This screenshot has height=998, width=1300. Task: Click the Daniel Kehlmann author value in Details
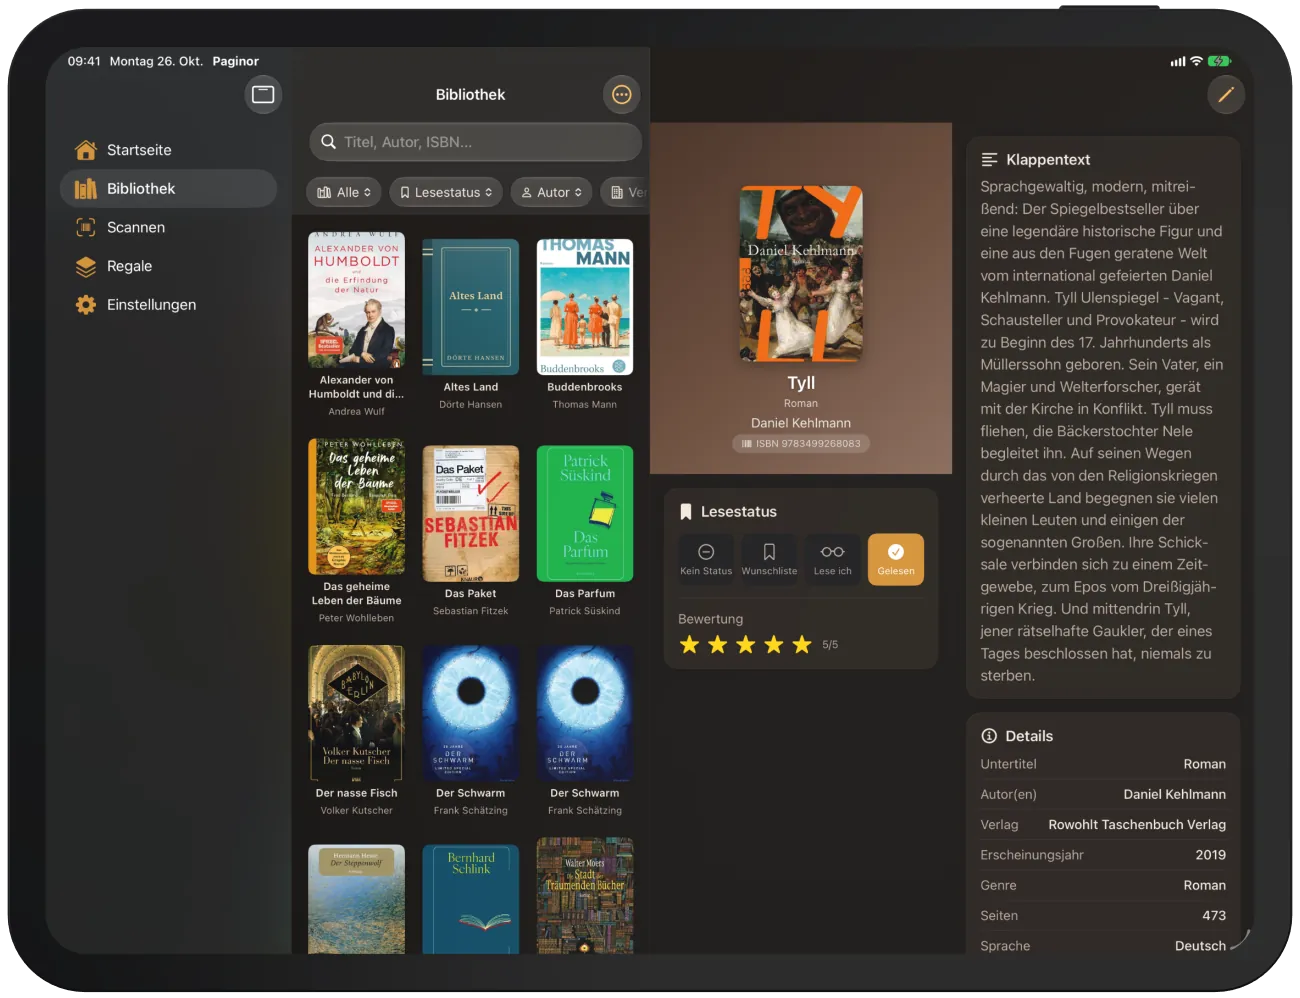coord(1175,794)
